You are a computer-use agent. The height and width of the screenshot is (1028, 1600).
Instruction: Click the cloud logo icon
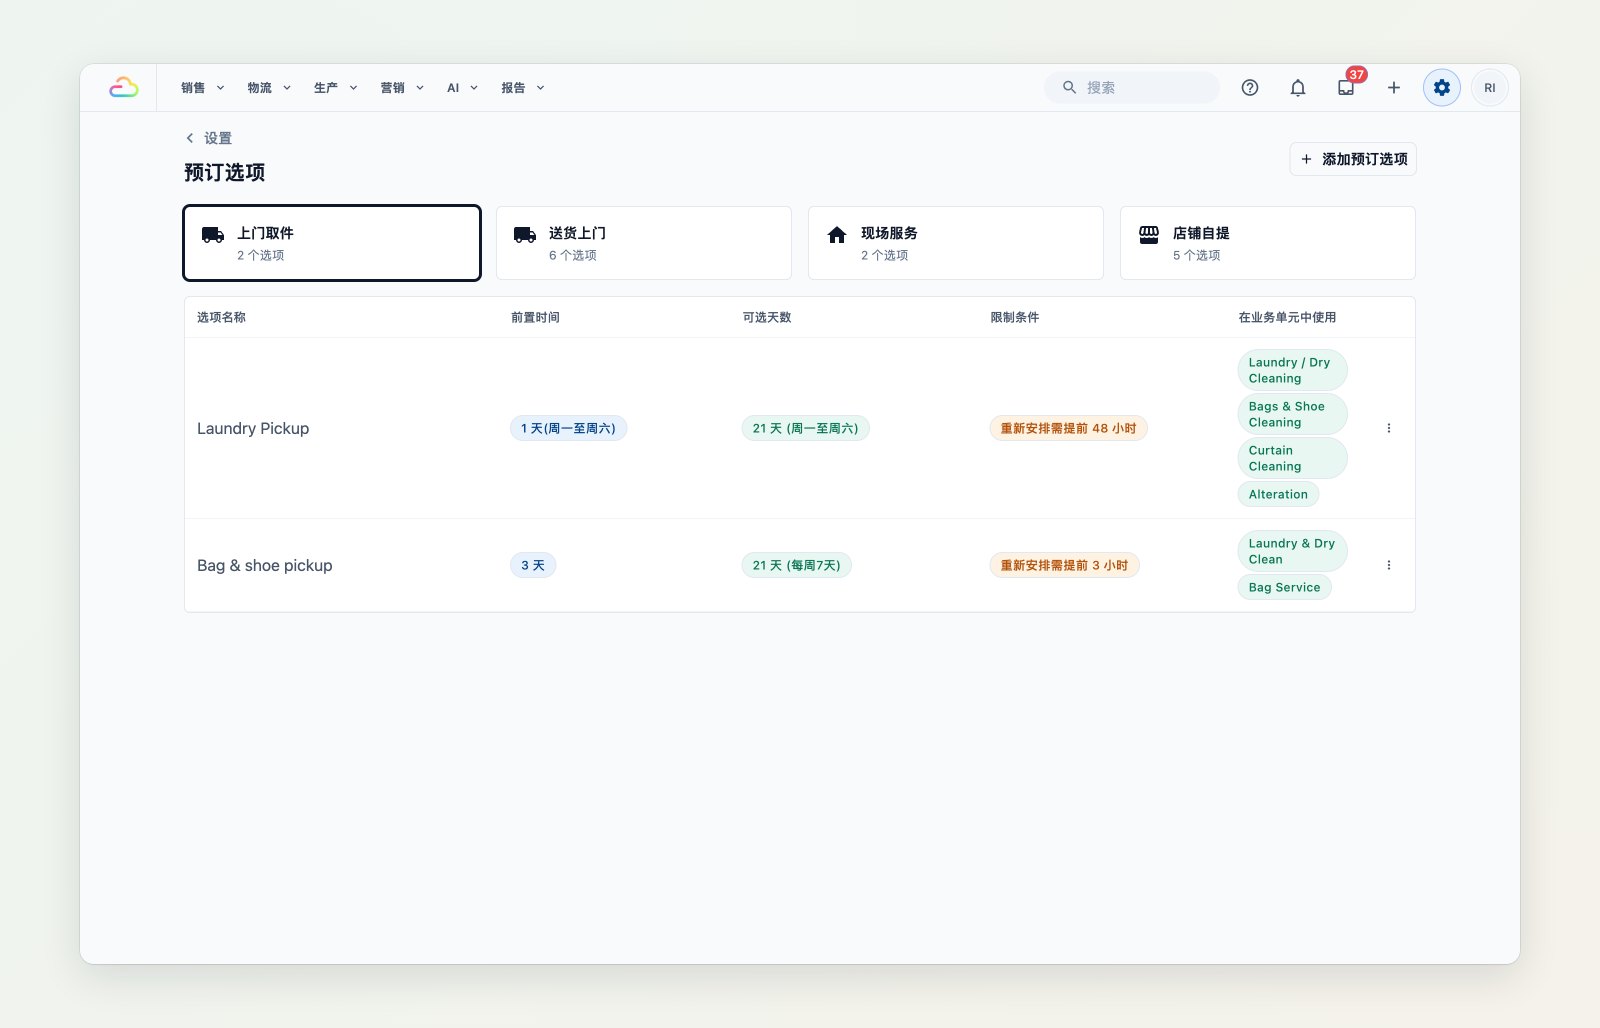(124, 88)
